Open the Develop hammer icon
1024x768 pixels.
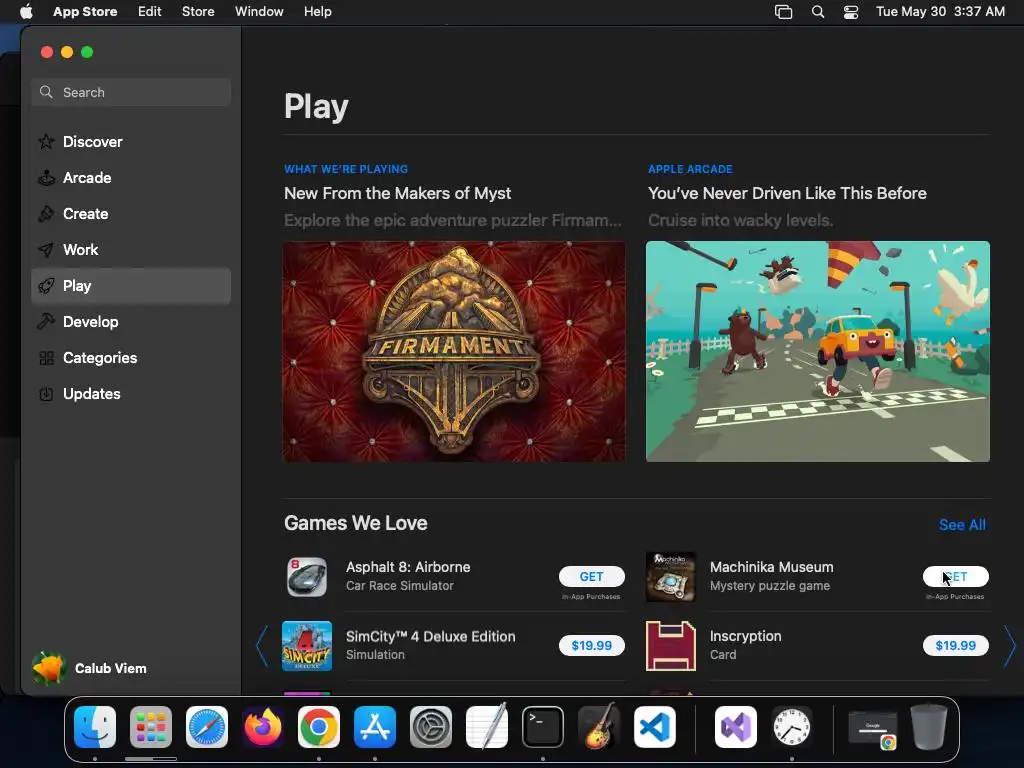click(x=46, y=321)
